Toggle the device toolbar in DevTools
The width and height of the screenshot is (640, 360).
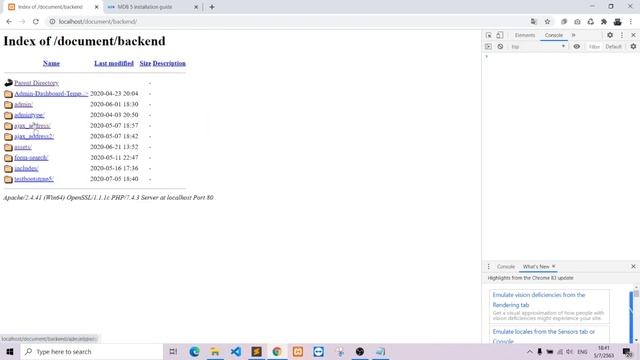[x=500, y=36]
